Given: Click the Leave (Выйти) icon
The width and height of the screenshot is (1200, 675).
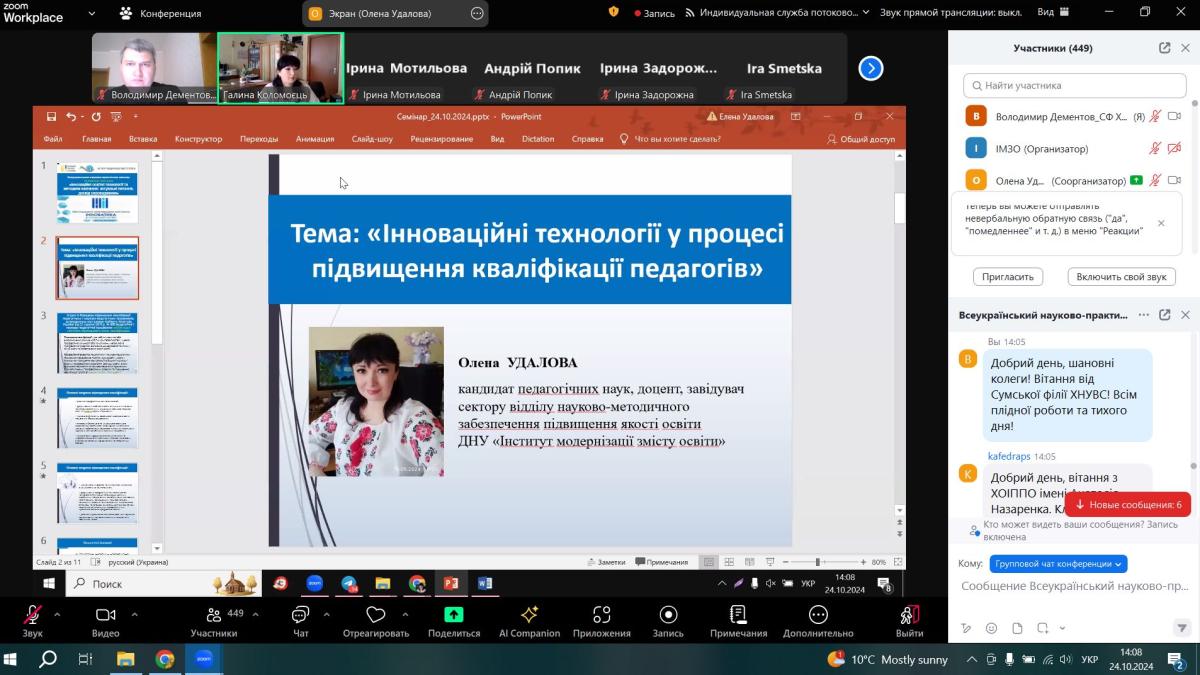Looking at the screenshot, I should [x=909, y=614].
